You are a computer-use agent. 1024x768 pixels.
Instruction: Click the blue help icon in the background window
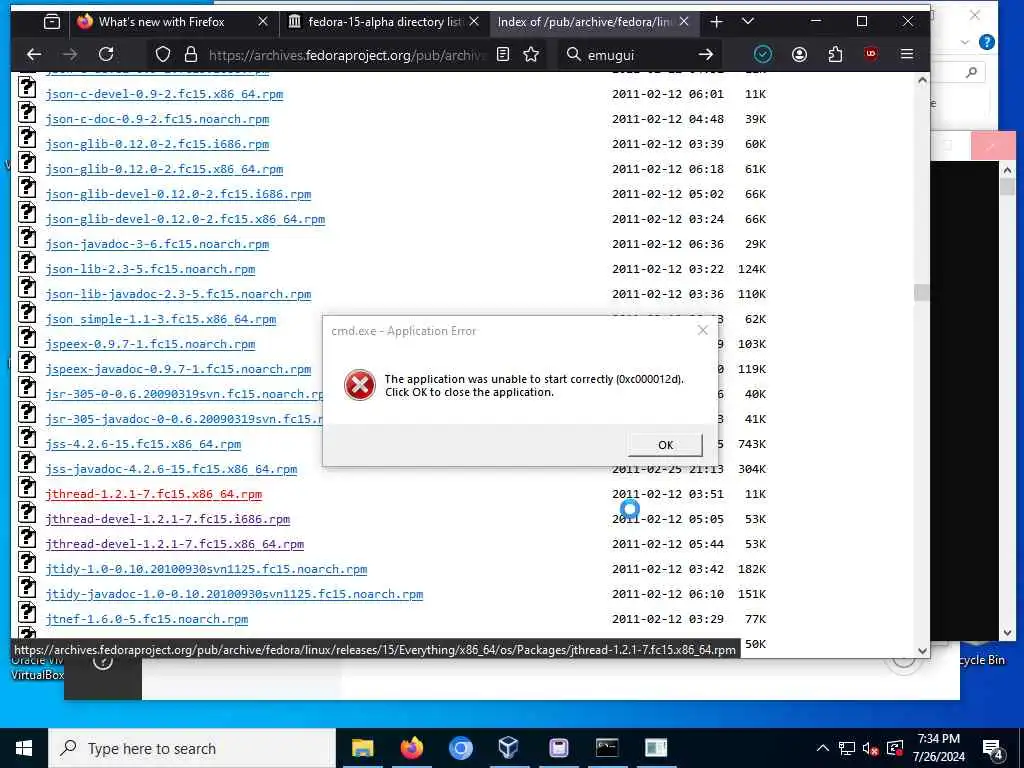coord(987,42)
